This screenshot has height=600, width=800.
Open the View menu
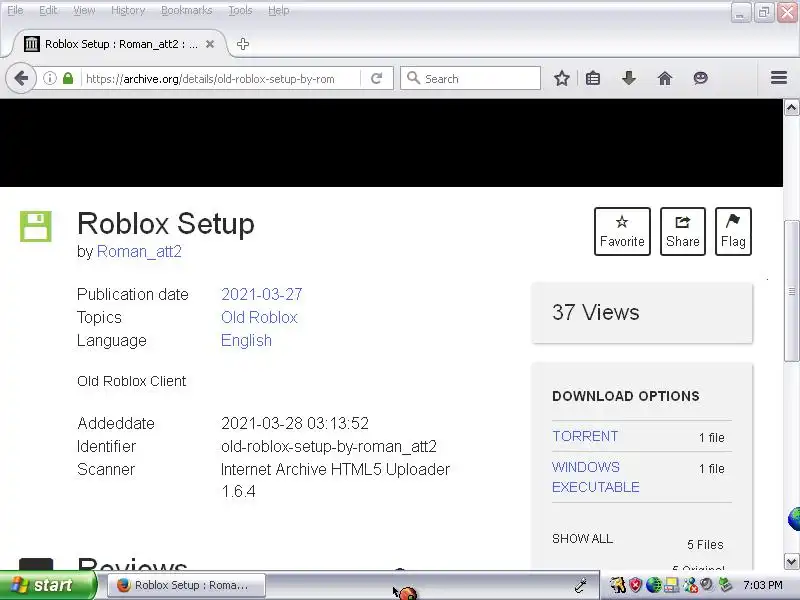point(84,10)
